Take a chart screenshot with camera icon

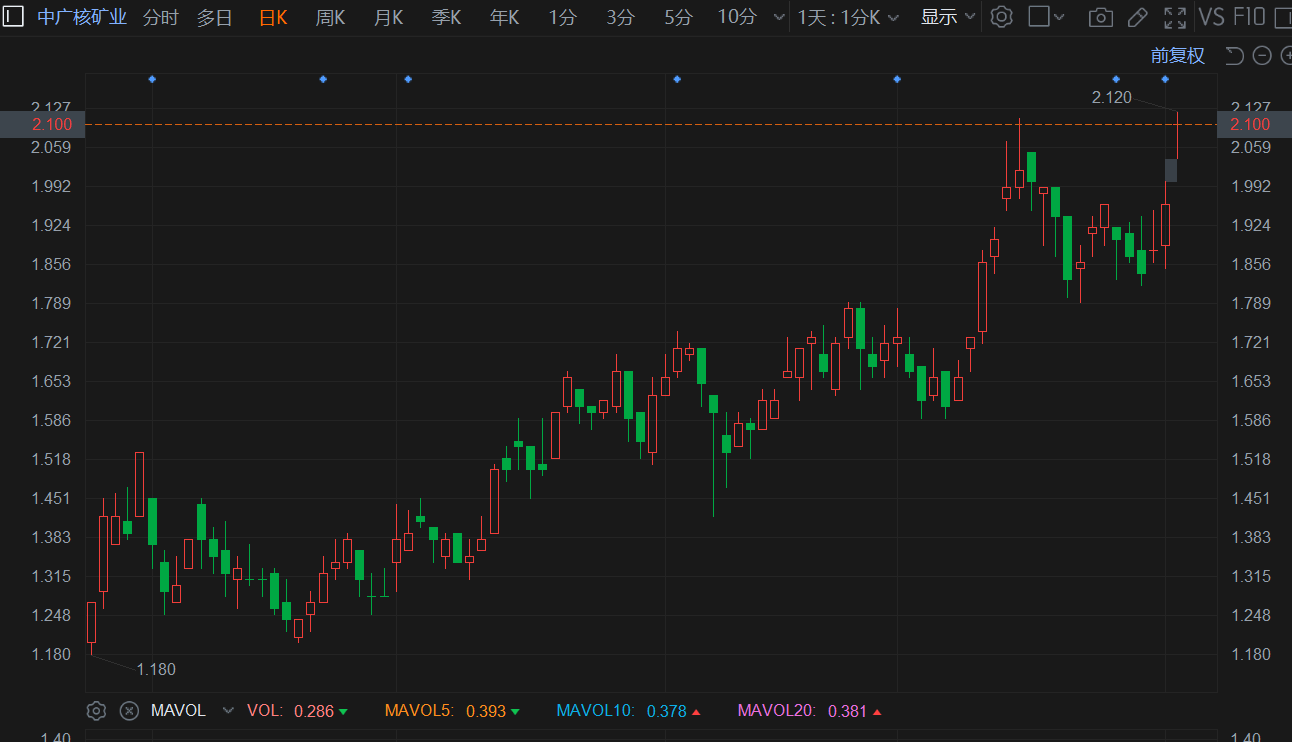tap(1100, 17)
